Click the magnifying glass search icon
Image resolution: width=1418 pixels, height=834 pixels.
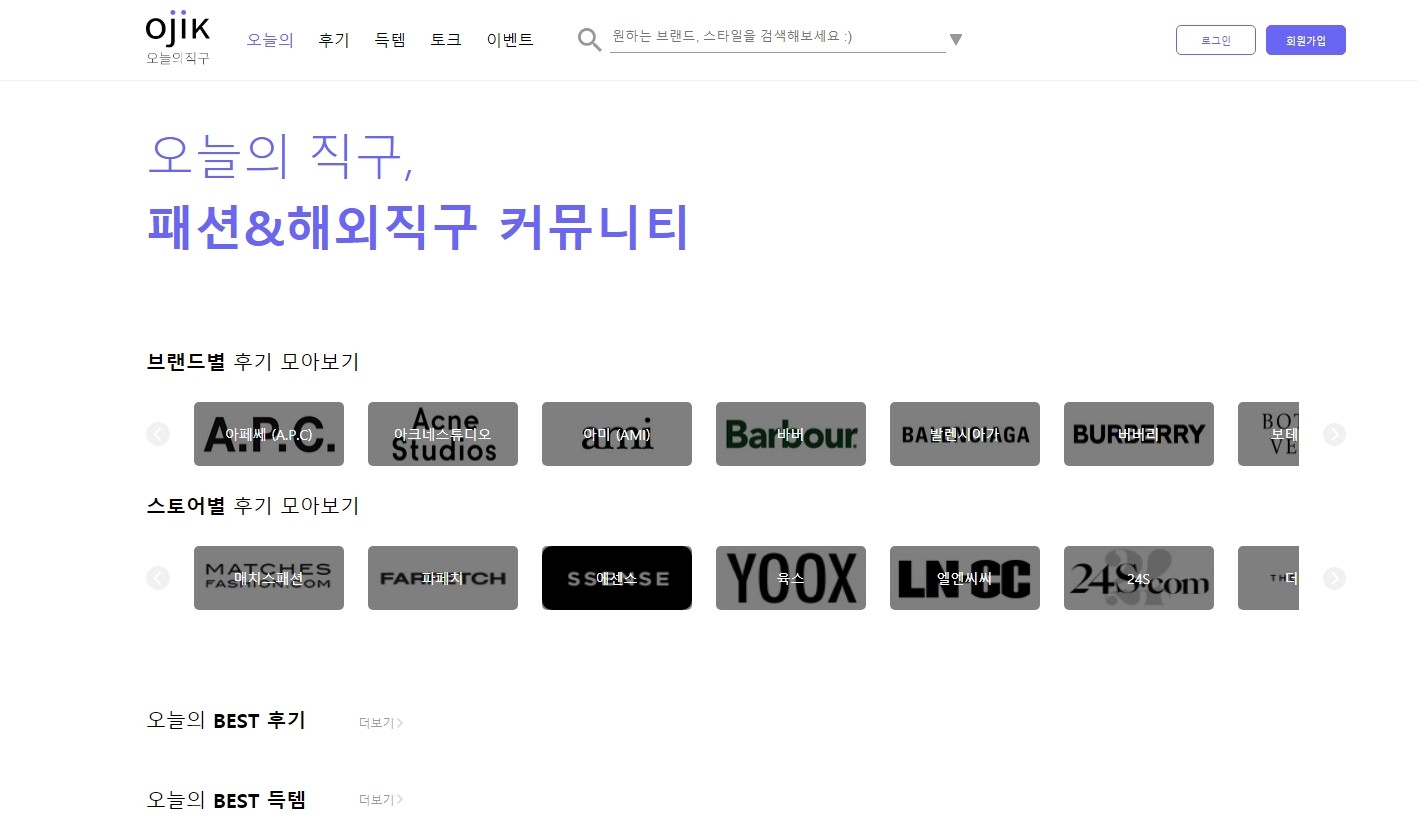click(589, 40)
